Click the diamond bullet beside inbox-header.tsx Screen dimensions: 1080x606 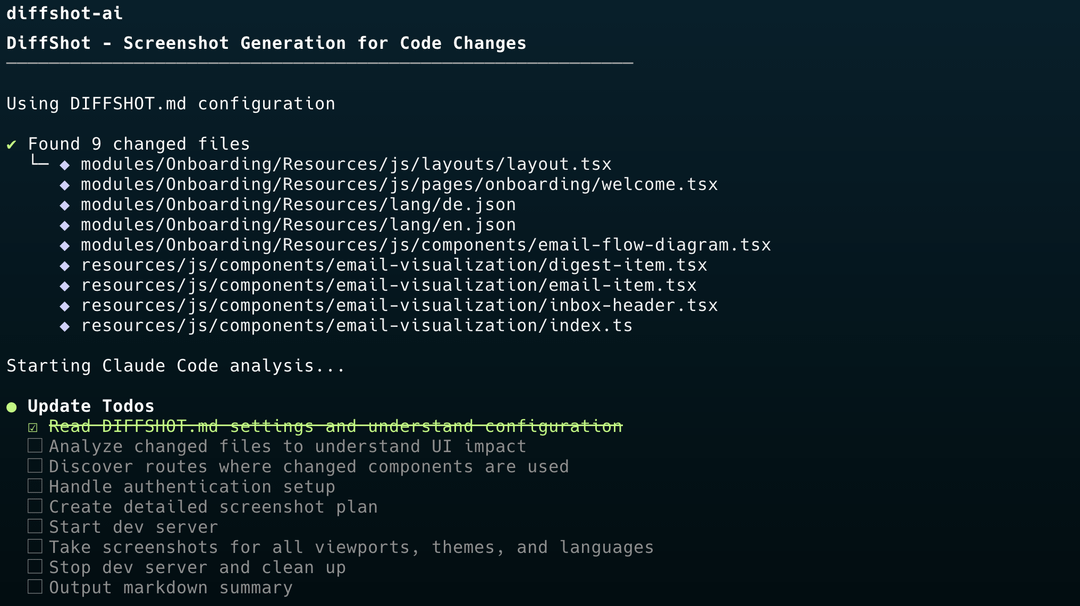pos(65,306)
